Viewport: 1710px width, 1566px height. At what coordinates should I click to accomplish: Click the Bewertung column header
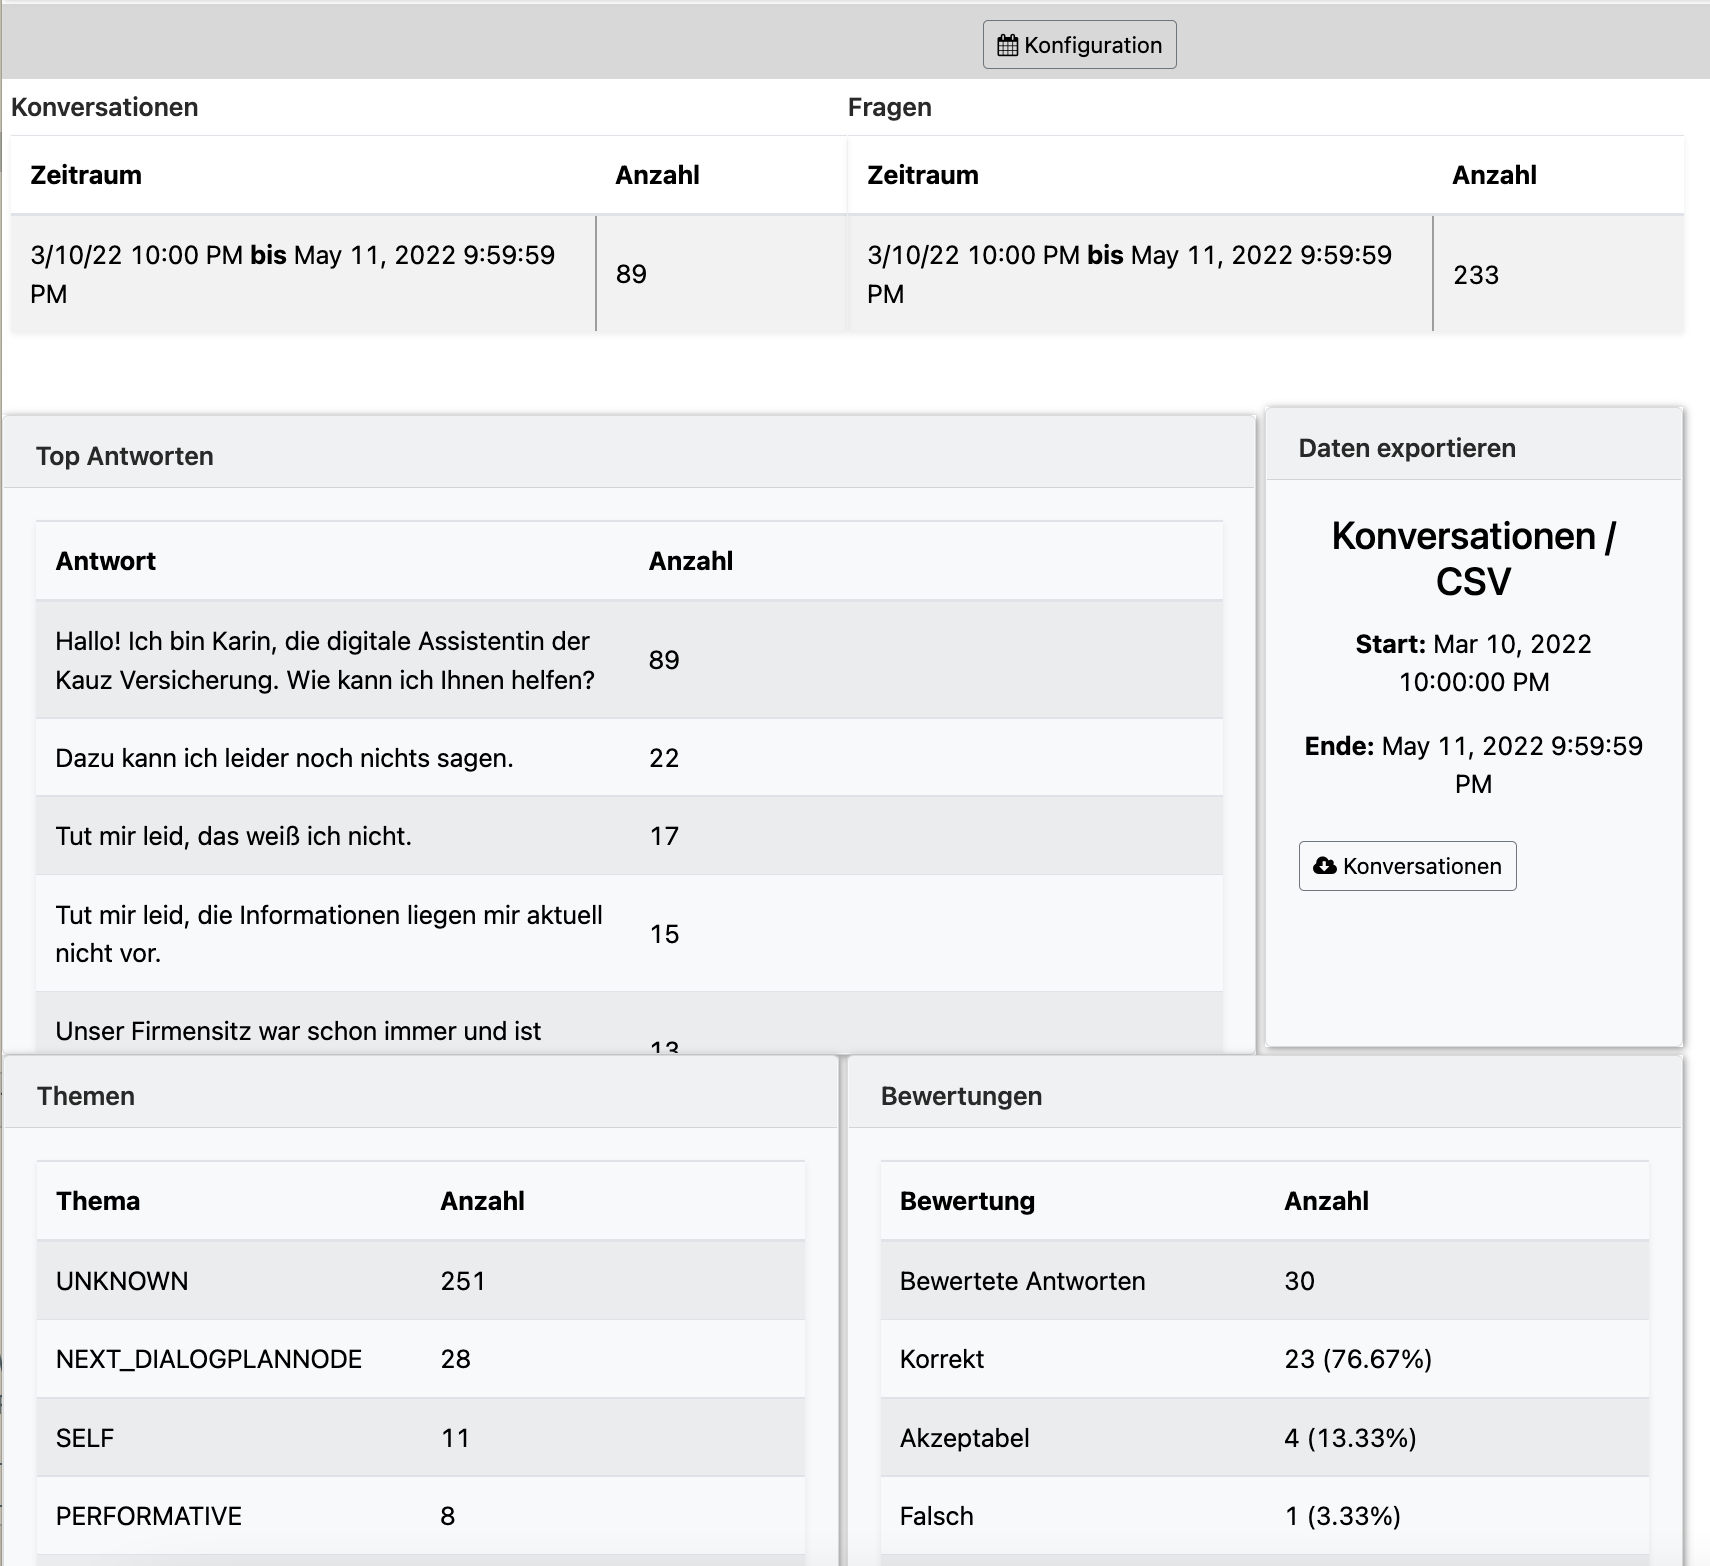[x=967, y=1201]
